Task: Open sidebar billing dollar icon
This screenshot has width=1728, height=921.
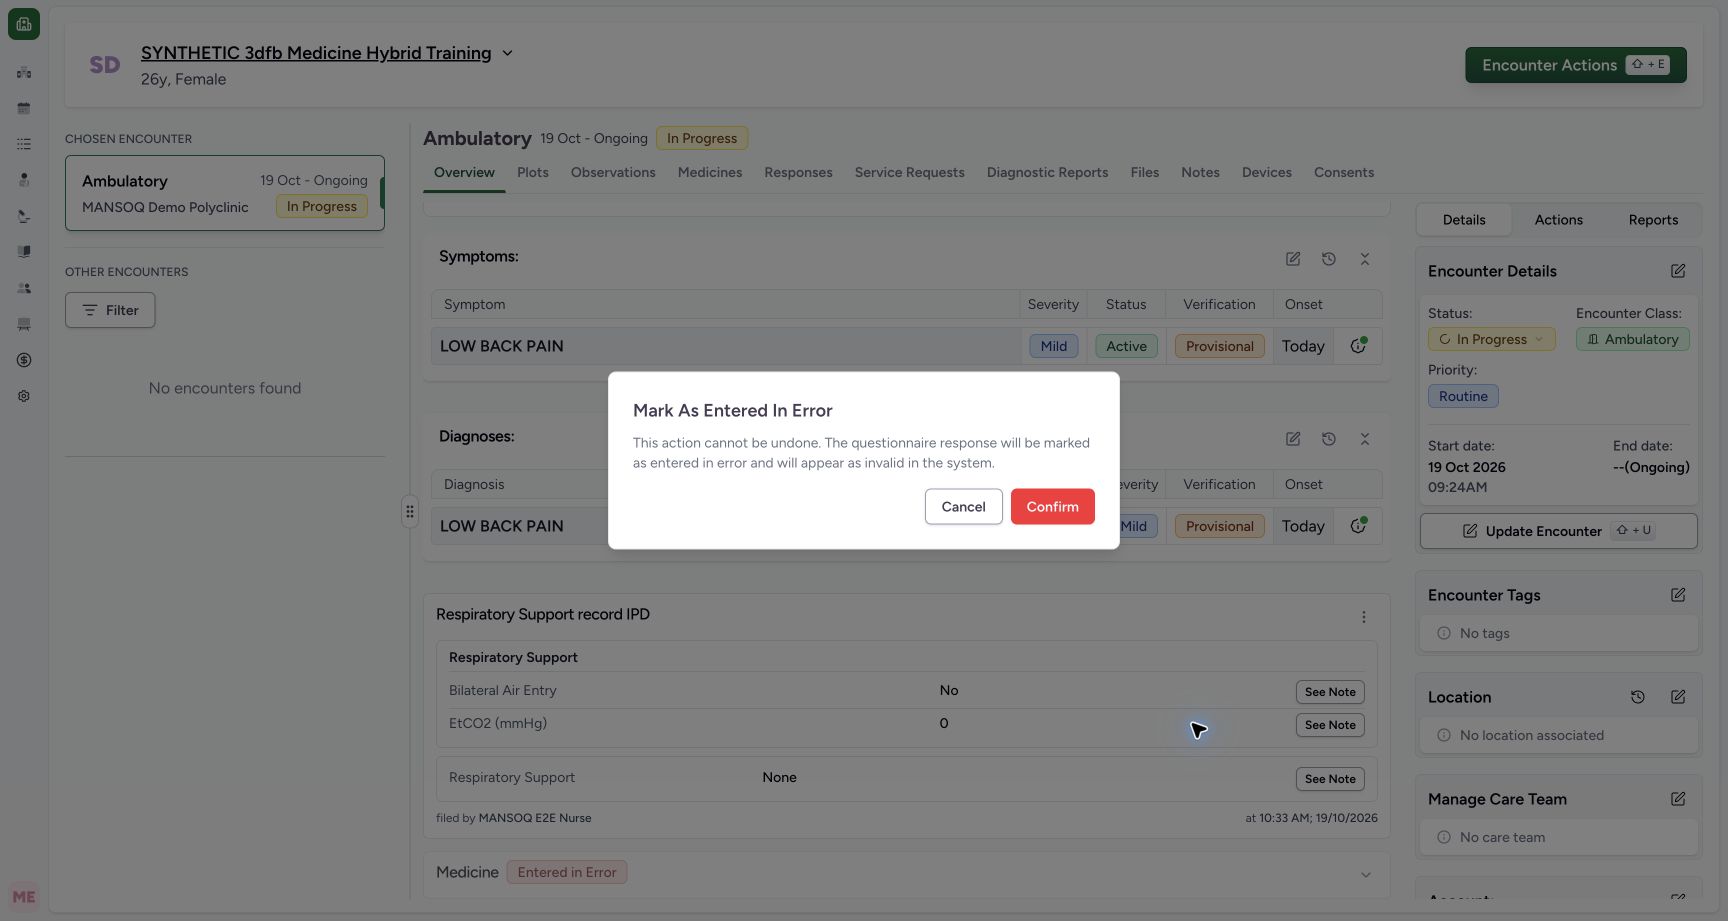Action: tap(24, 360)
